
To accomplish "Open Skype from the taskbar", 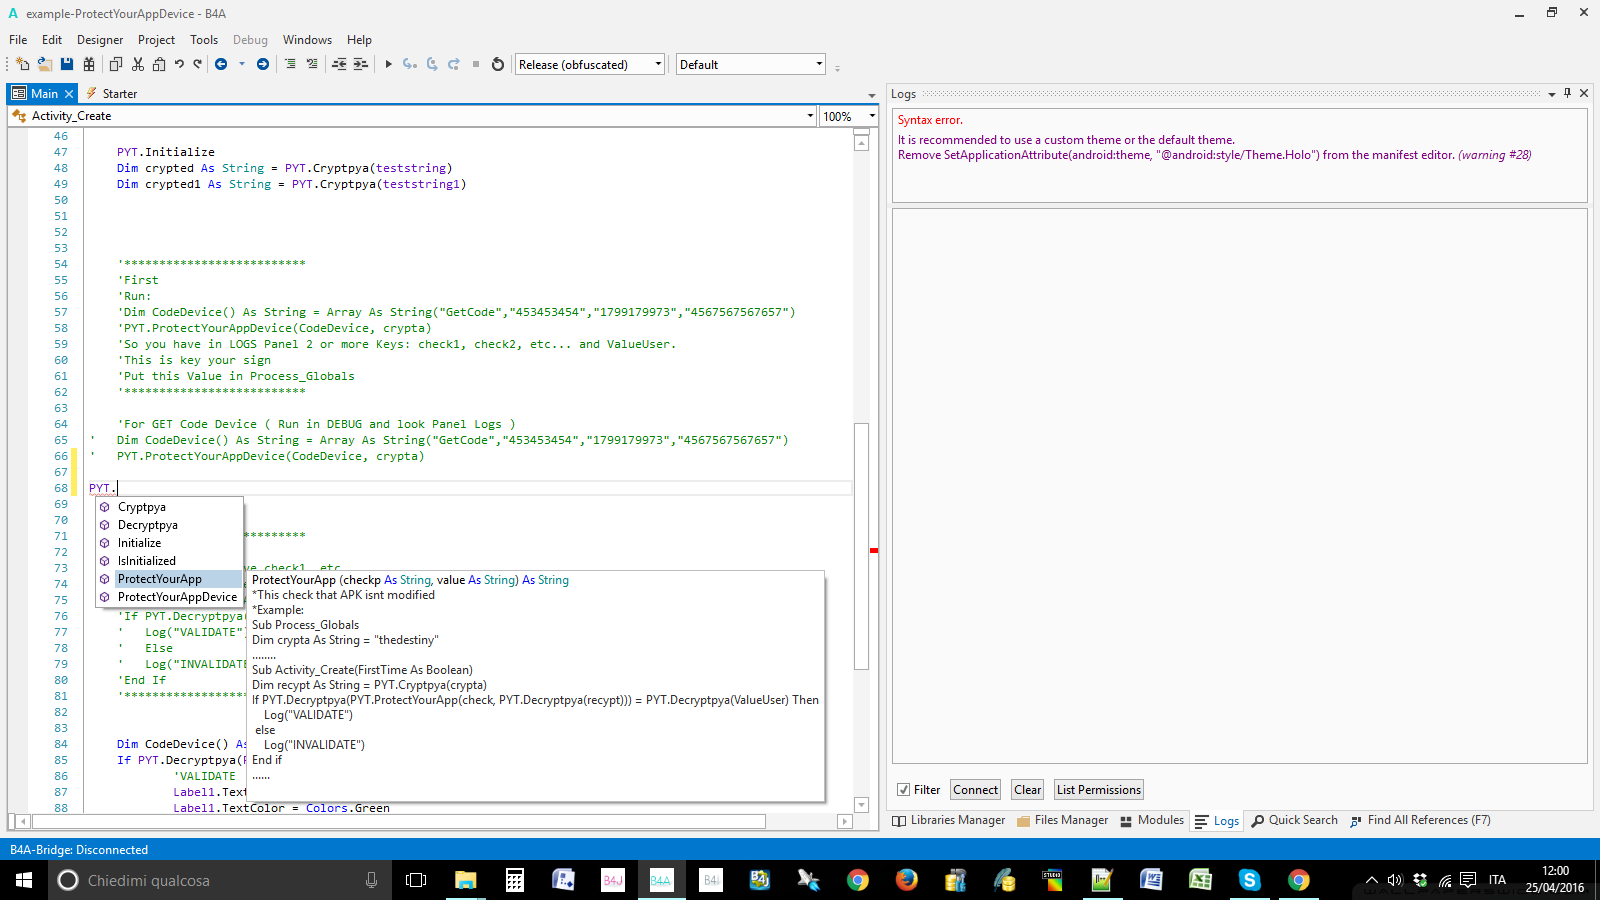I will click(x=1249, y=880).
